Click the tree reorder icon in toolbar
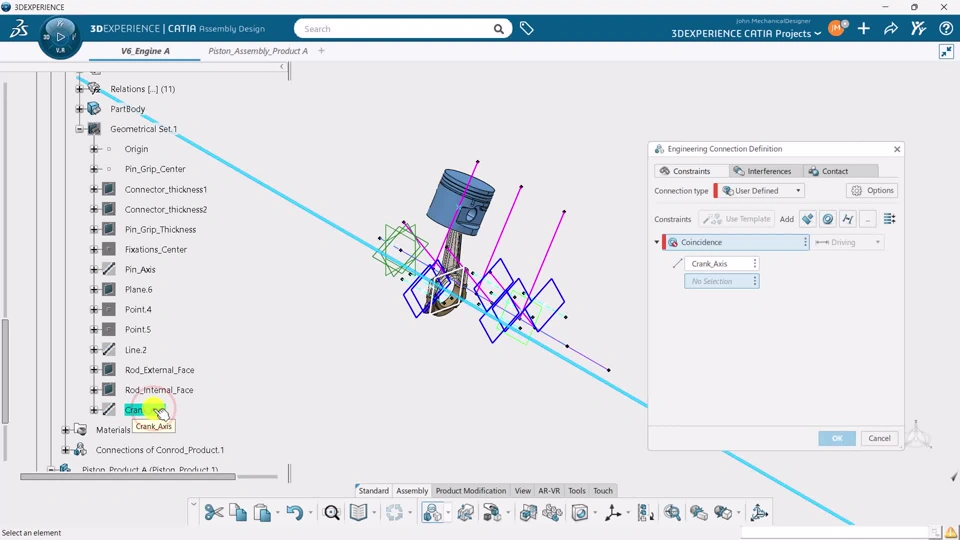960x540 pixels. [x=645, y=512]
